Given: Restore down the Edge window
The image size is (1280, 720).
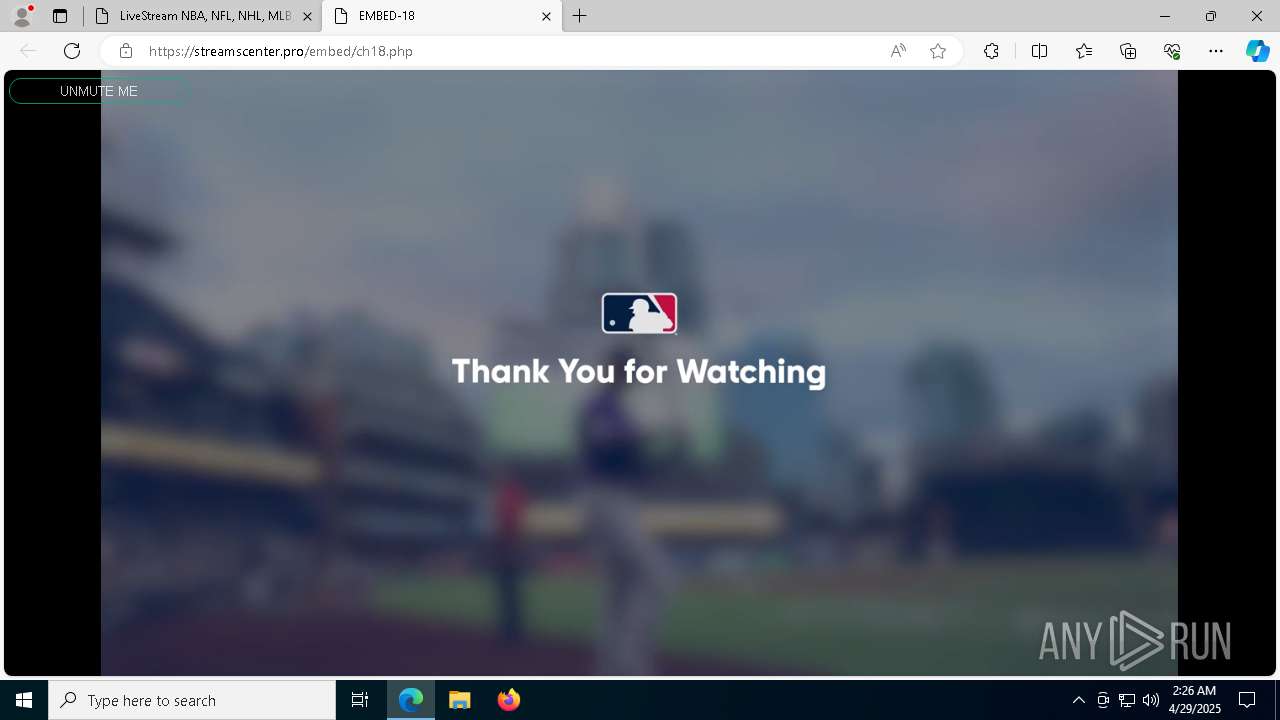Looking at the screenshot, I should point(1211,16).
